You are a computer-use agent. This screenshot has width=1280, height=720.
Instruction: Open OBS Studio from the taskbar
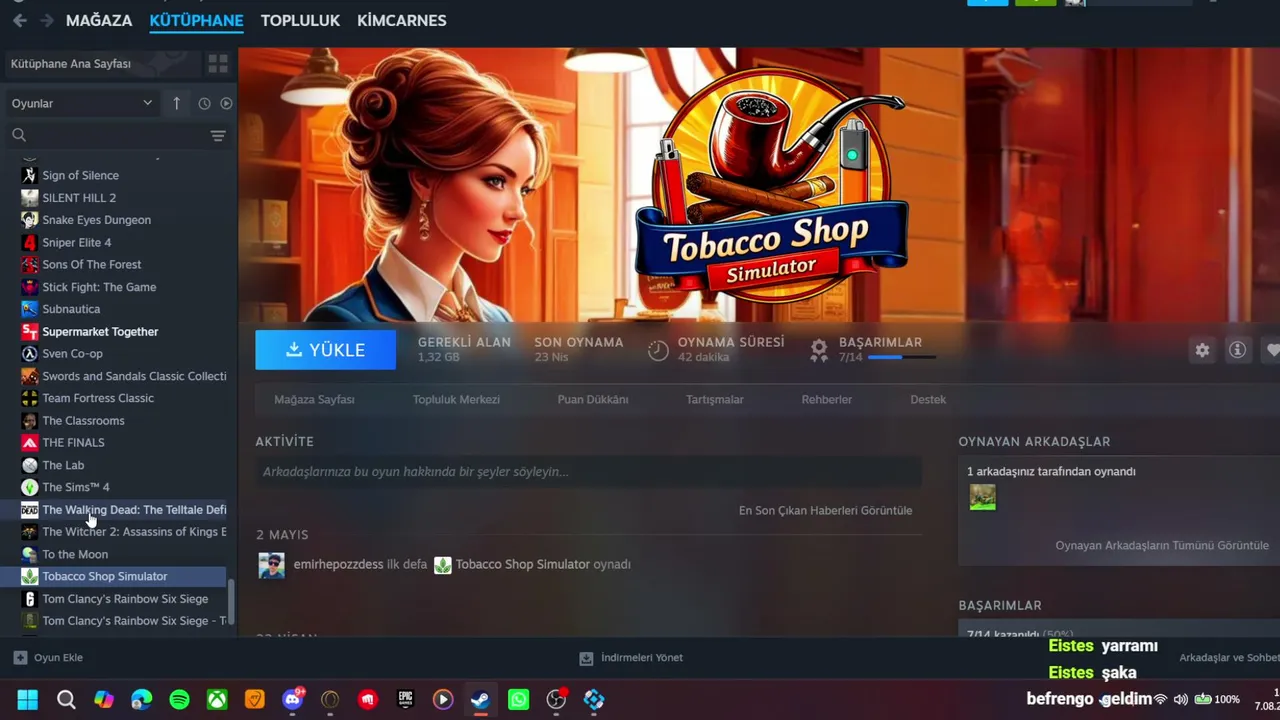pyautogui.click(x=556, y=699)
